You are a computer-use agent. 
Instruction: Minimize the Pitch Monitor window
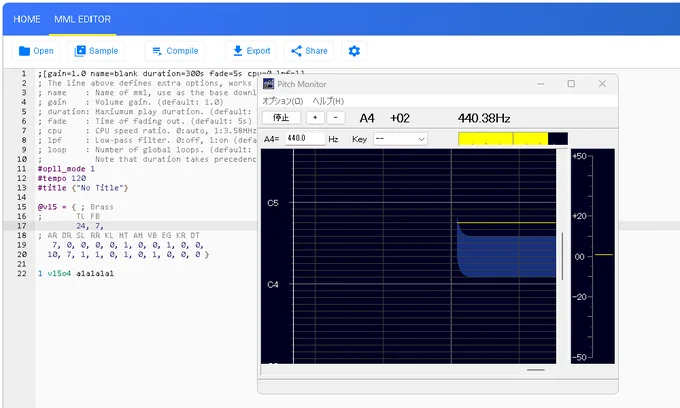pyautogui.click(x=540, y=84)
